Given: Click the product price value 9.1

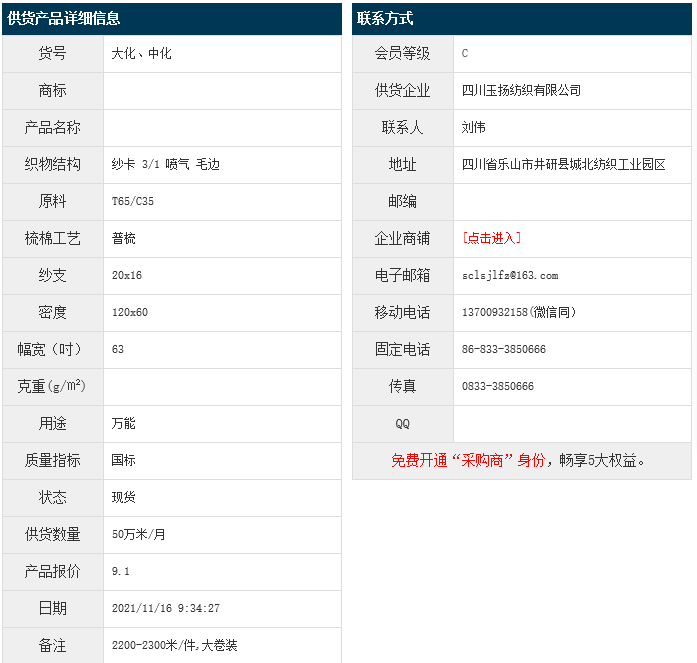Looking at the screenshot, I should [121, 571].
